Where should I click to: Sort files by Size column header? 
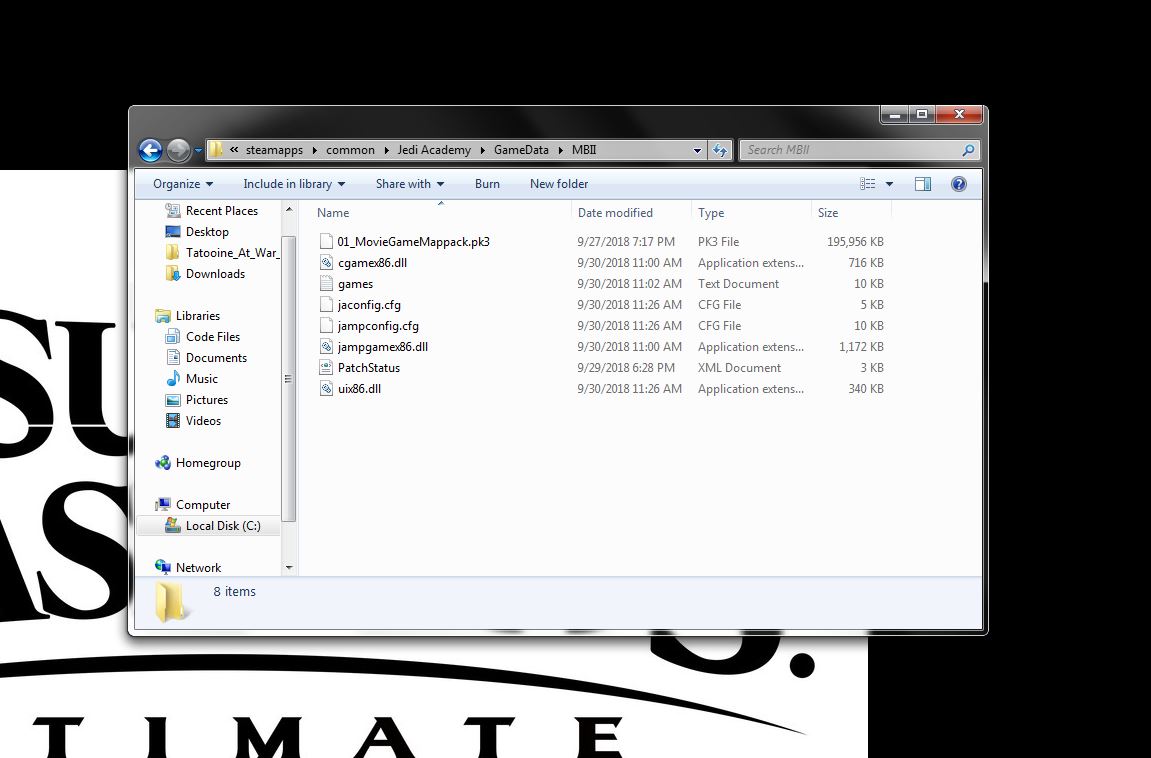tap(828, 213)
